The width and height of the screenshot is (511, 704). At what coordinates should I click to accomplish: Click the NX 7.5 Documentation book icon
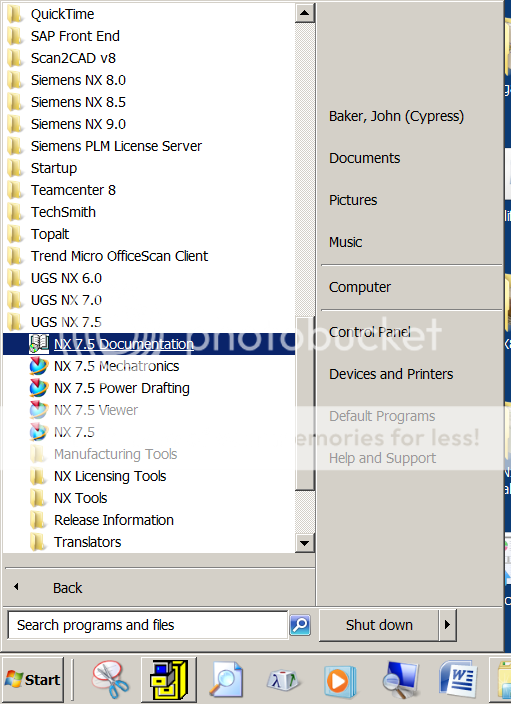point(39,344)
